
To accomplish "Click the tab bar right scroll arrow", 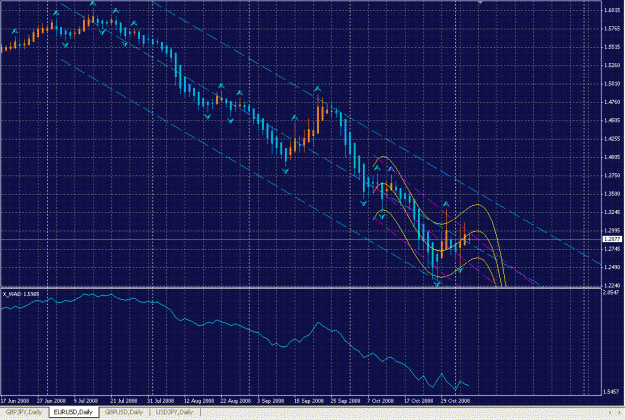I will 620,412.
